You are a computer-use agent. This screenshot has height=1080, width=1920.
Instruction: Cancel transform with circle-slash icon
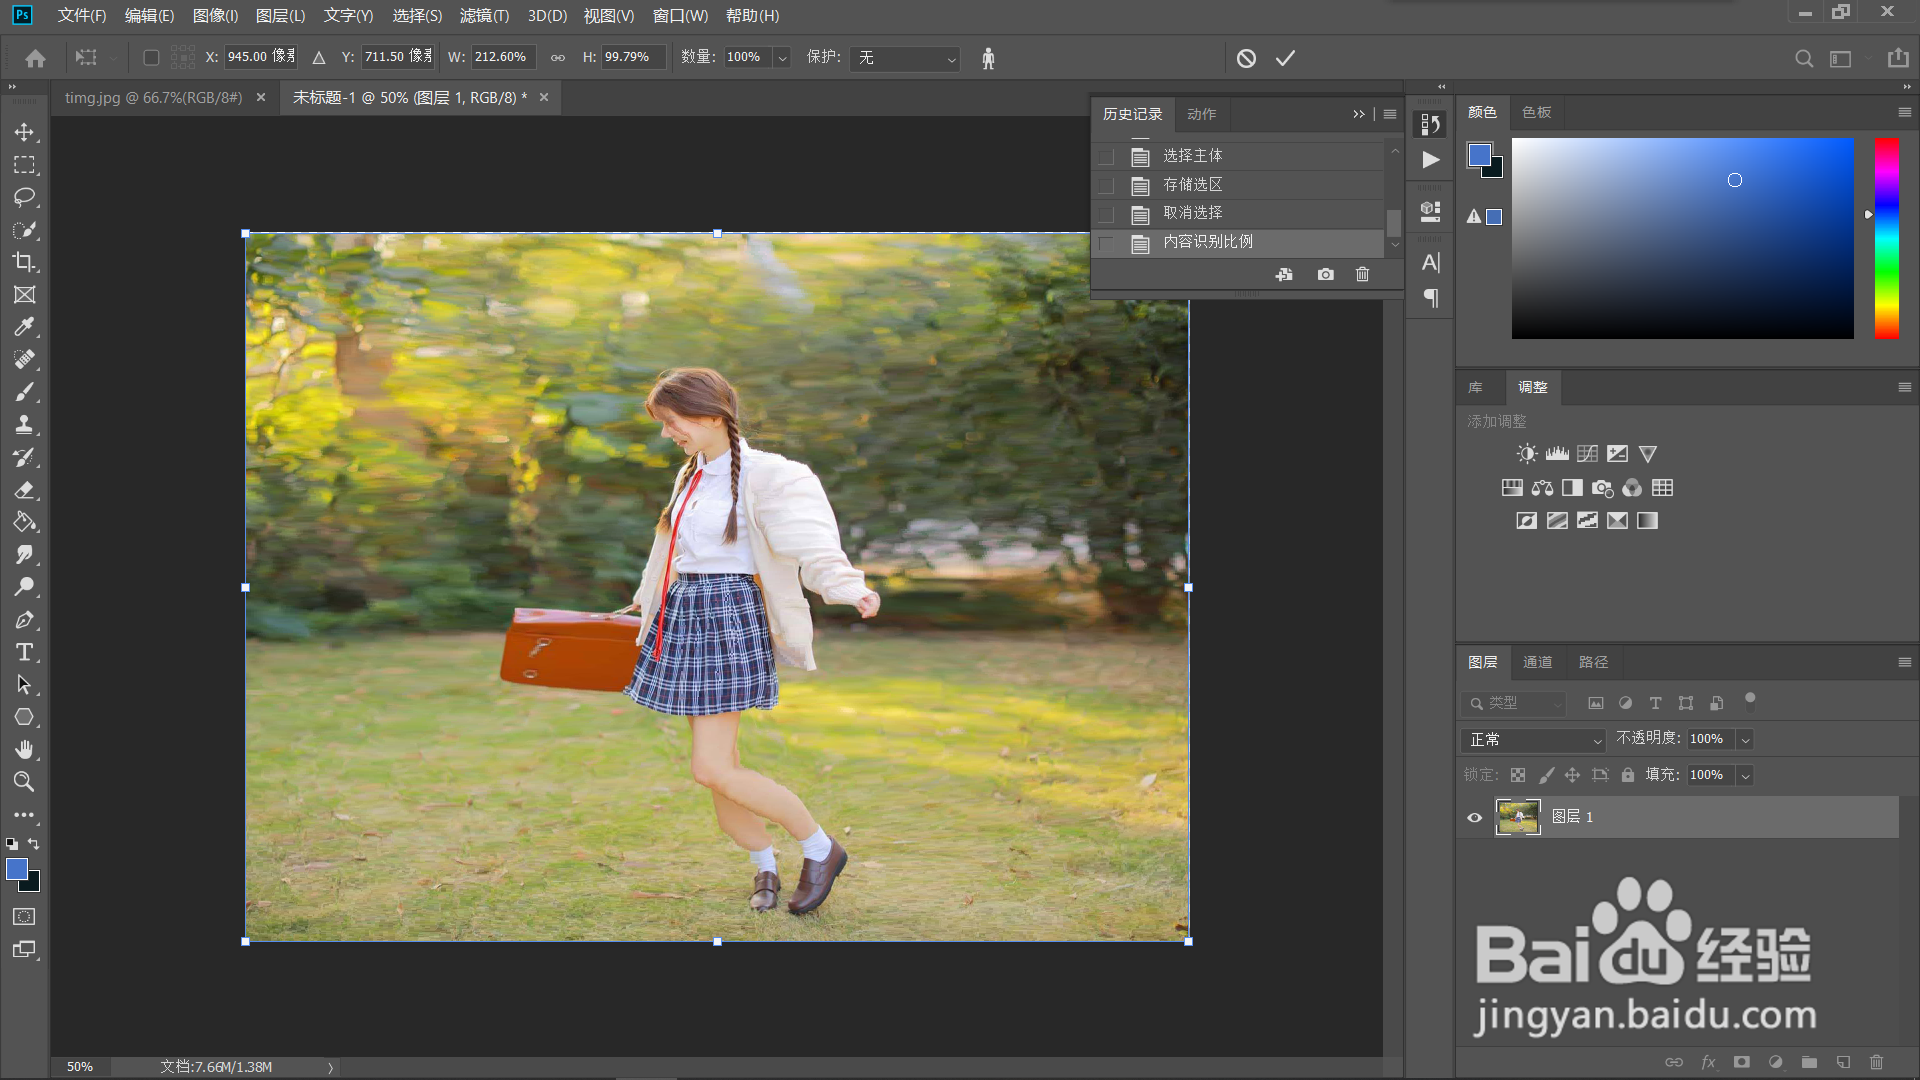coord(1246,58)
